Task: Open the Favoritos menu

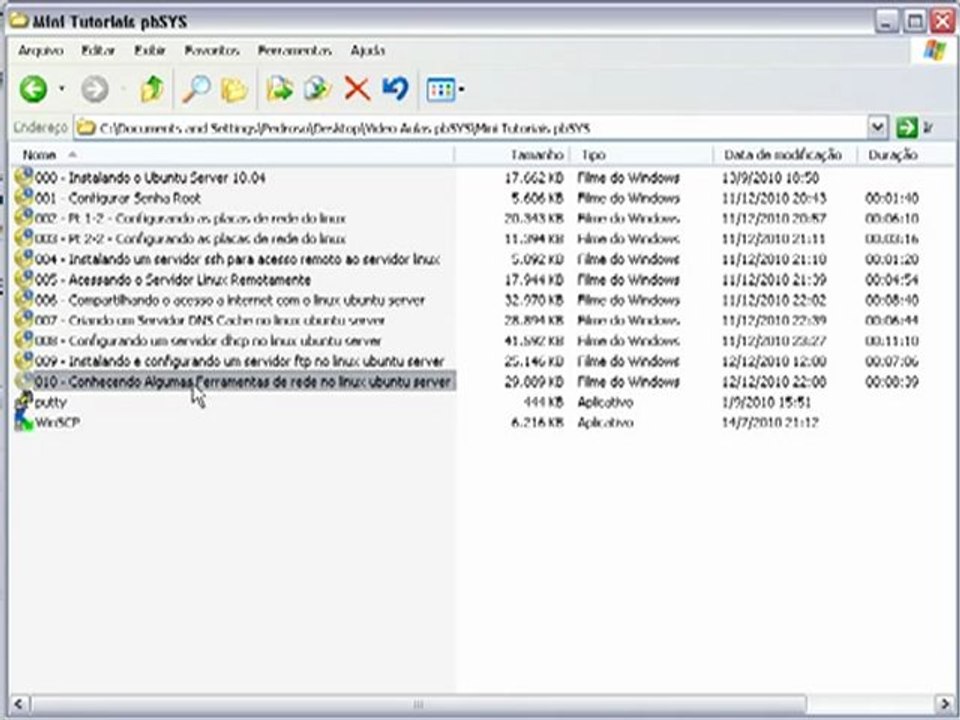Action: tap(212, 51)
